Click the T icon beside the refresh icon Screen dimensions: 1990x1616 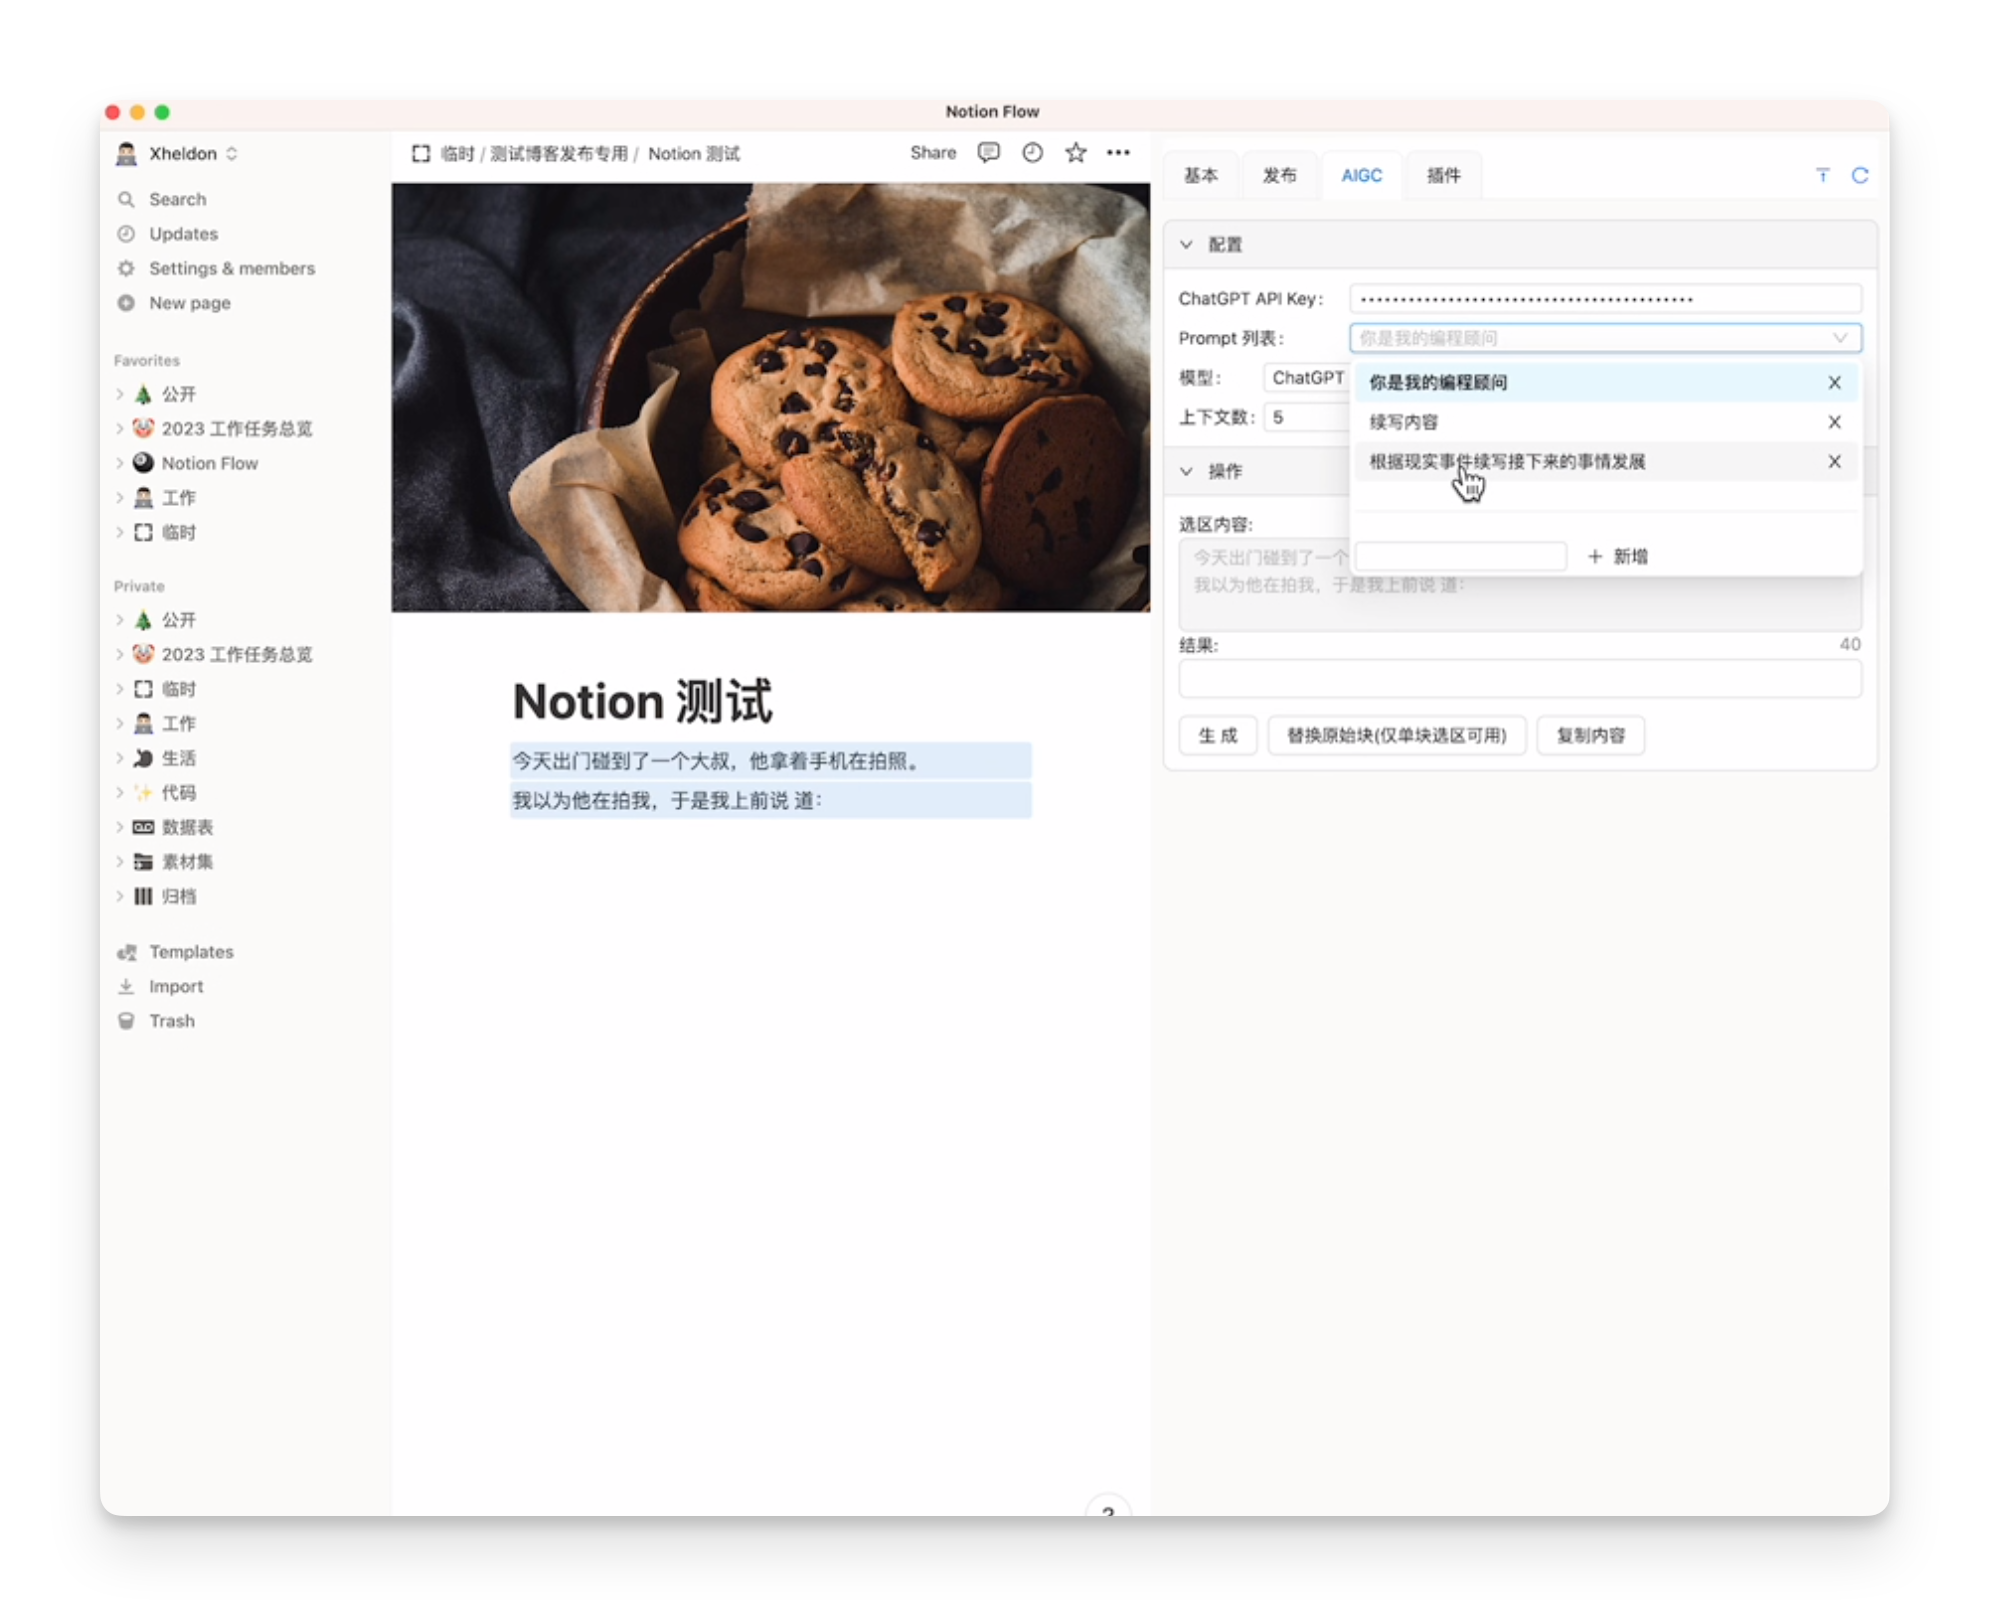[x=1823, y=176]
